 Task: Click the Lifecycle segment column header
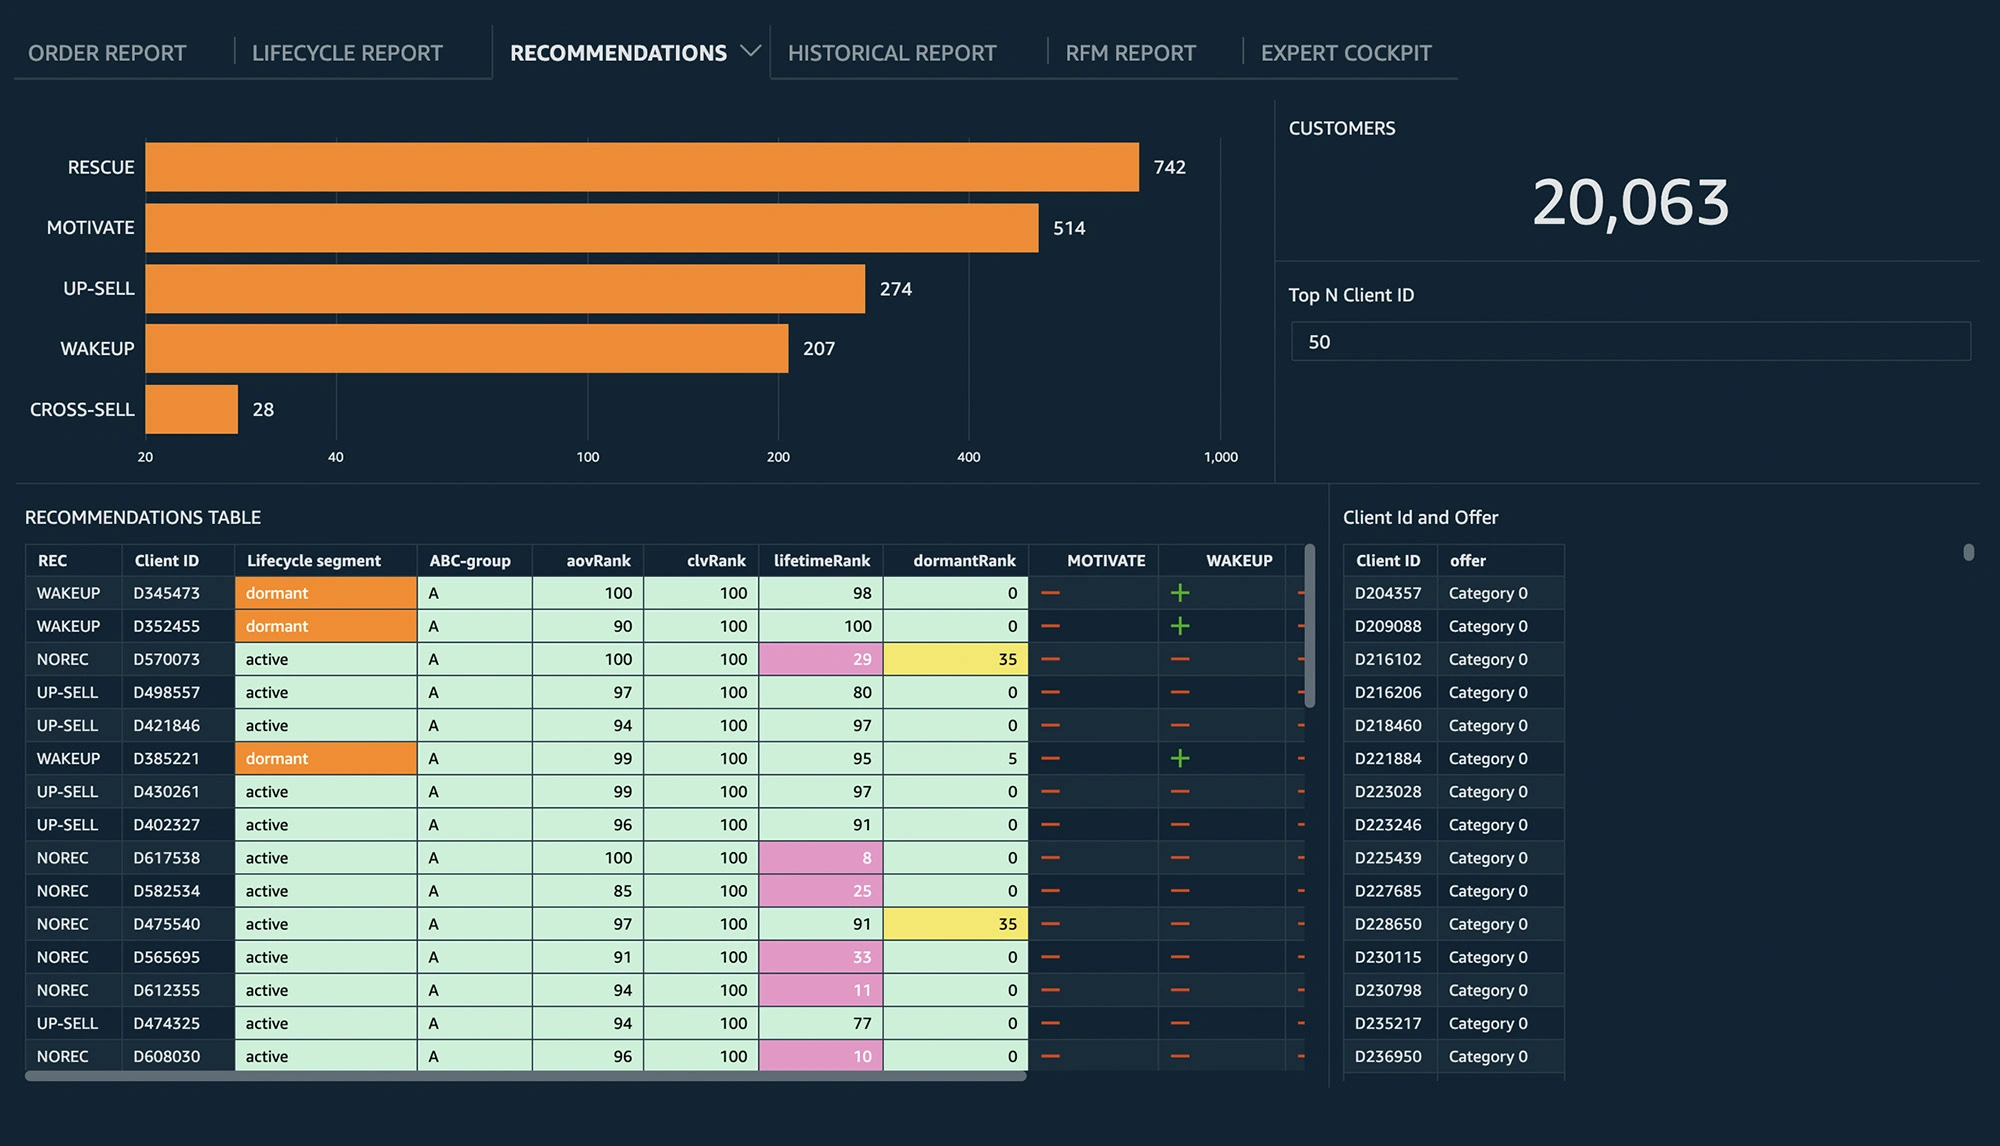click(x=314, y=561)
